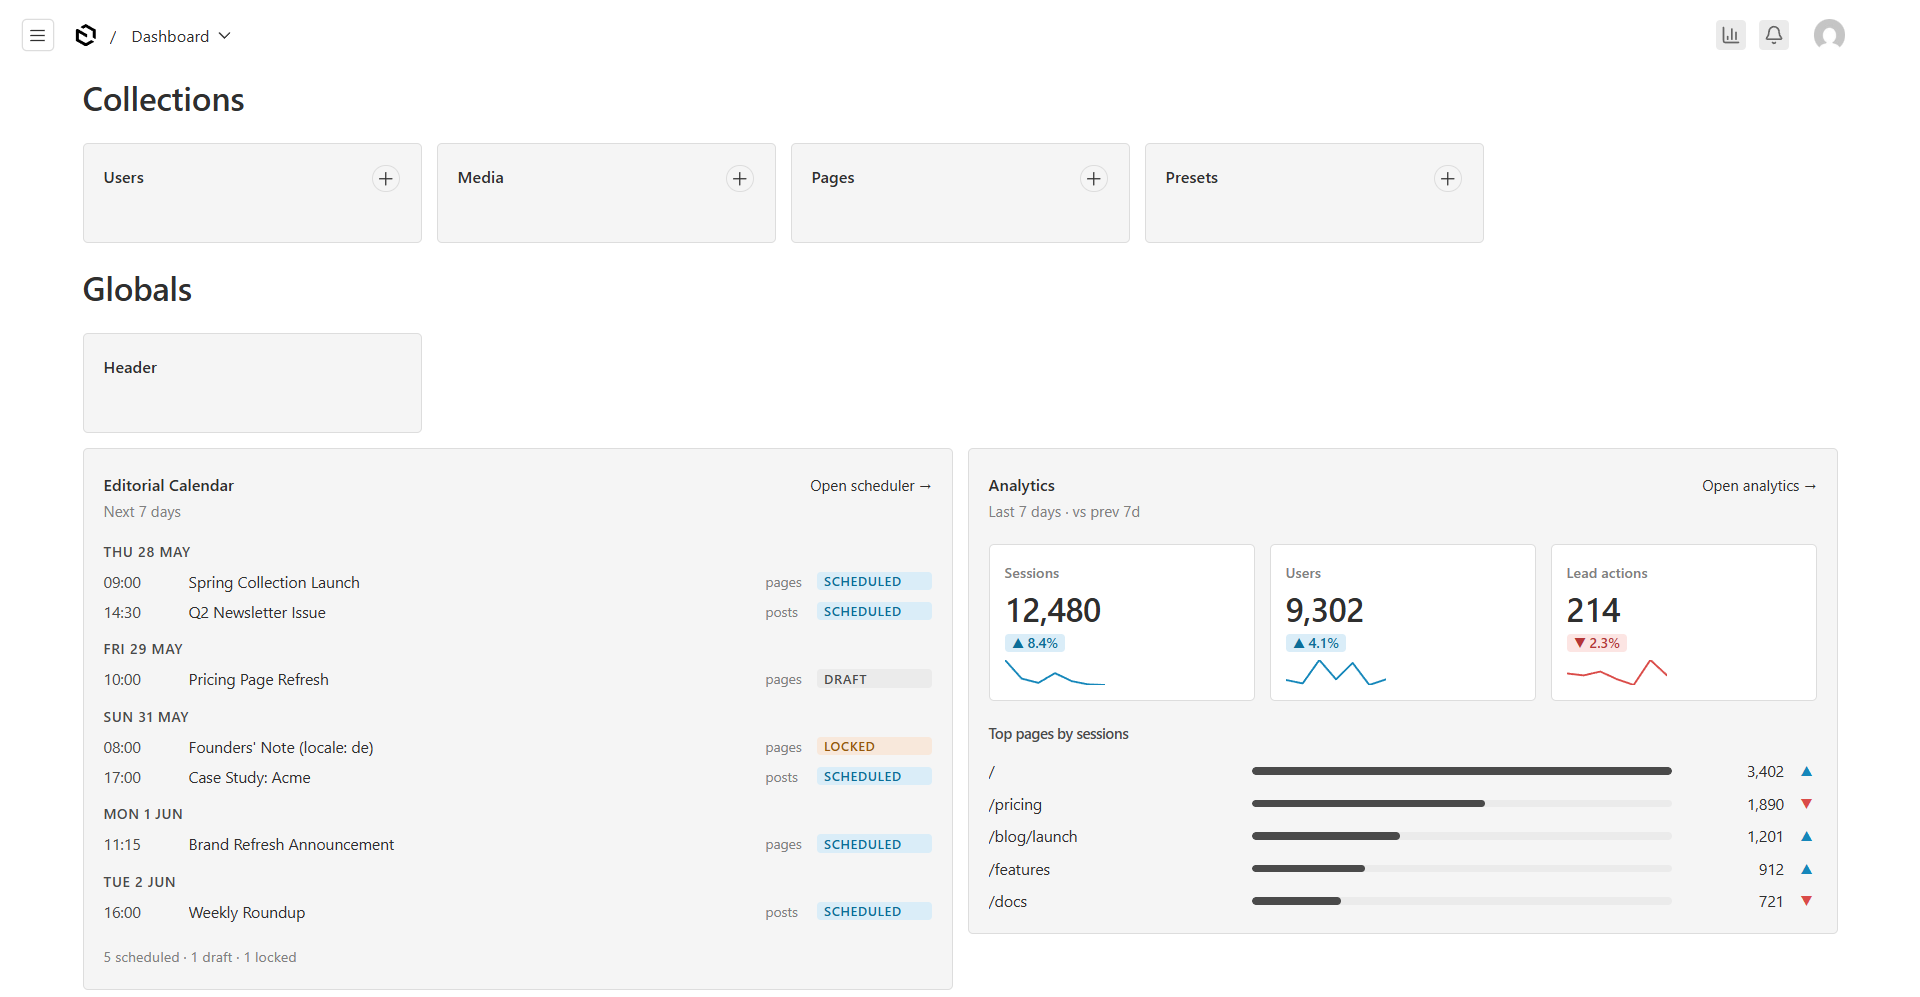This screenshot has height=997, width=1920.
Task: Open notifications bell icon
Action: [x=1774, y=35]
